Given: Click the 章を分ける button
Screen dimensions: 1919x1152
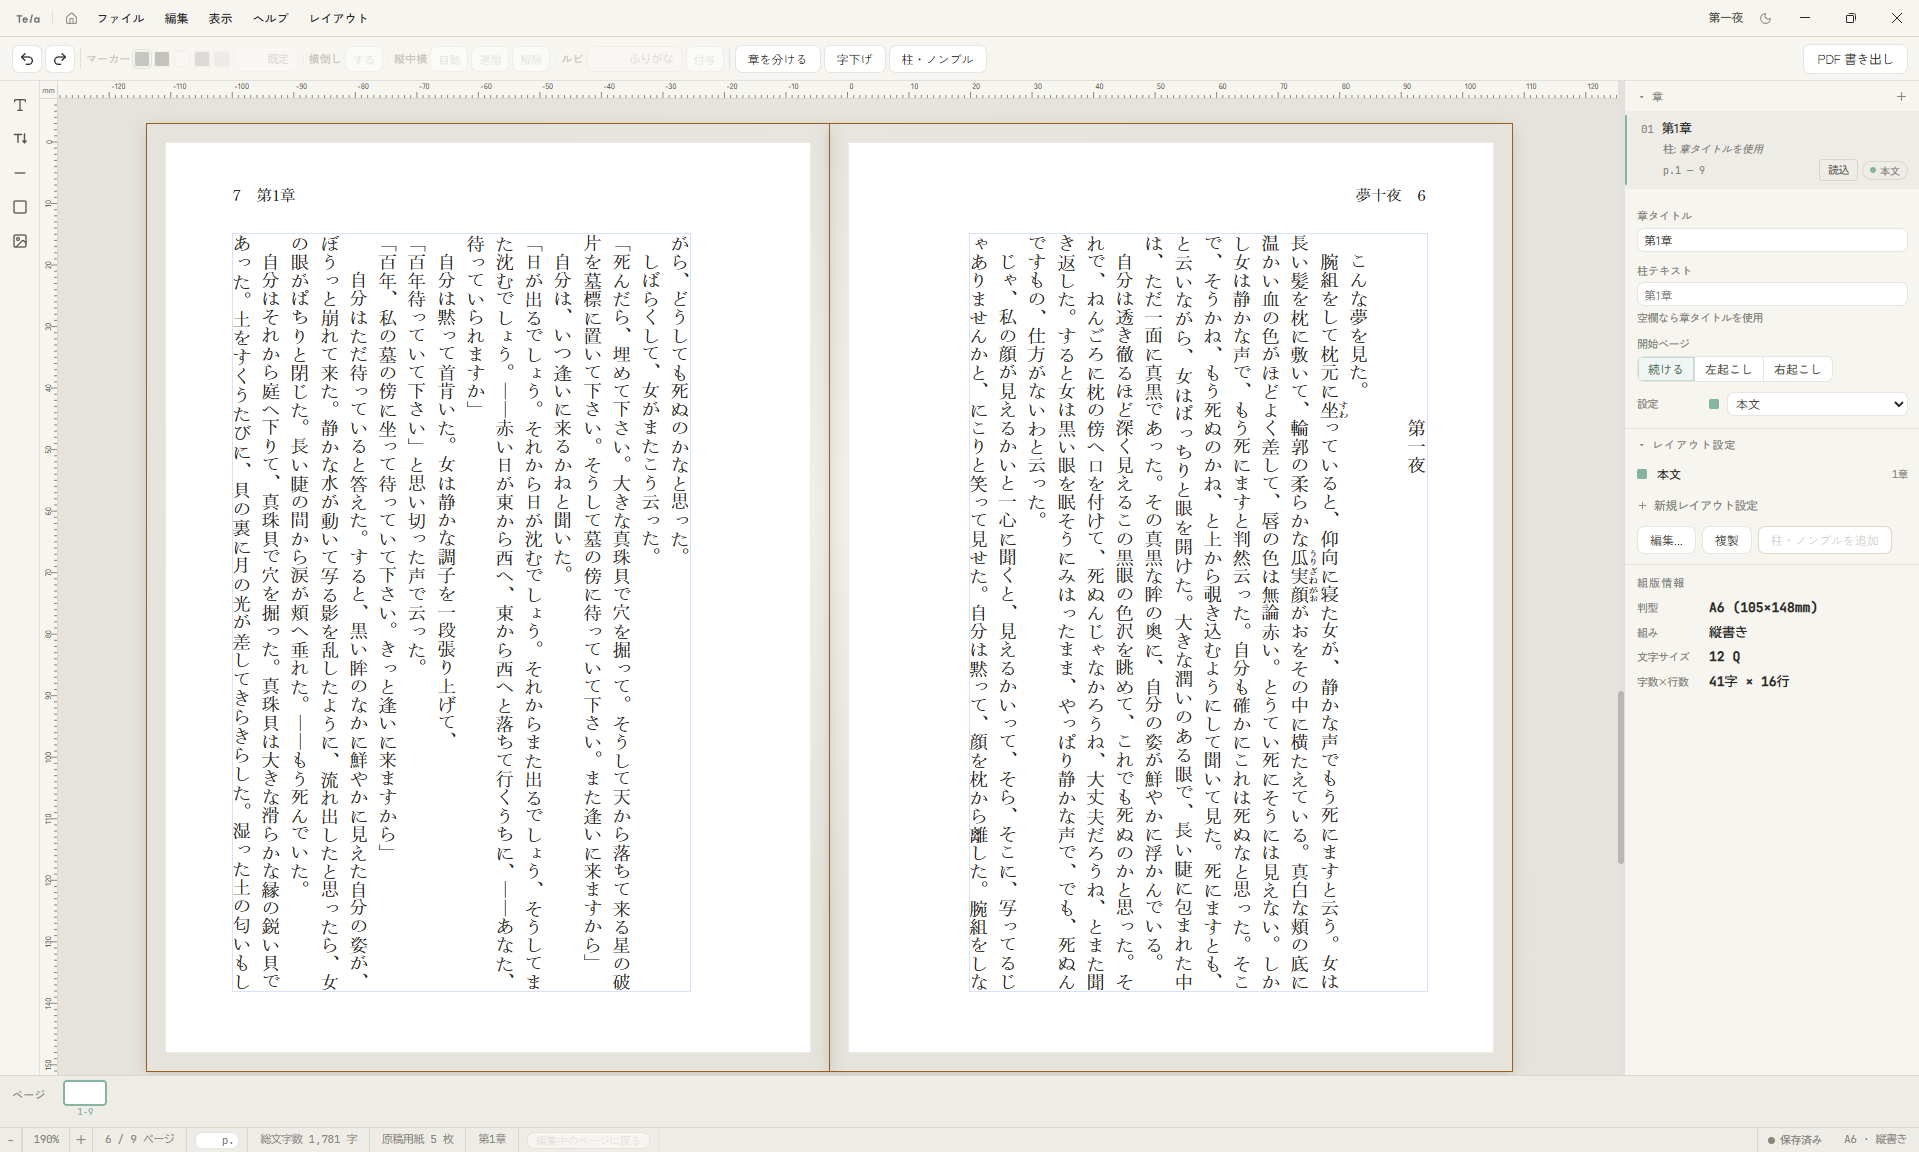Looking at the screenshot, I should (x=777, y=59).
